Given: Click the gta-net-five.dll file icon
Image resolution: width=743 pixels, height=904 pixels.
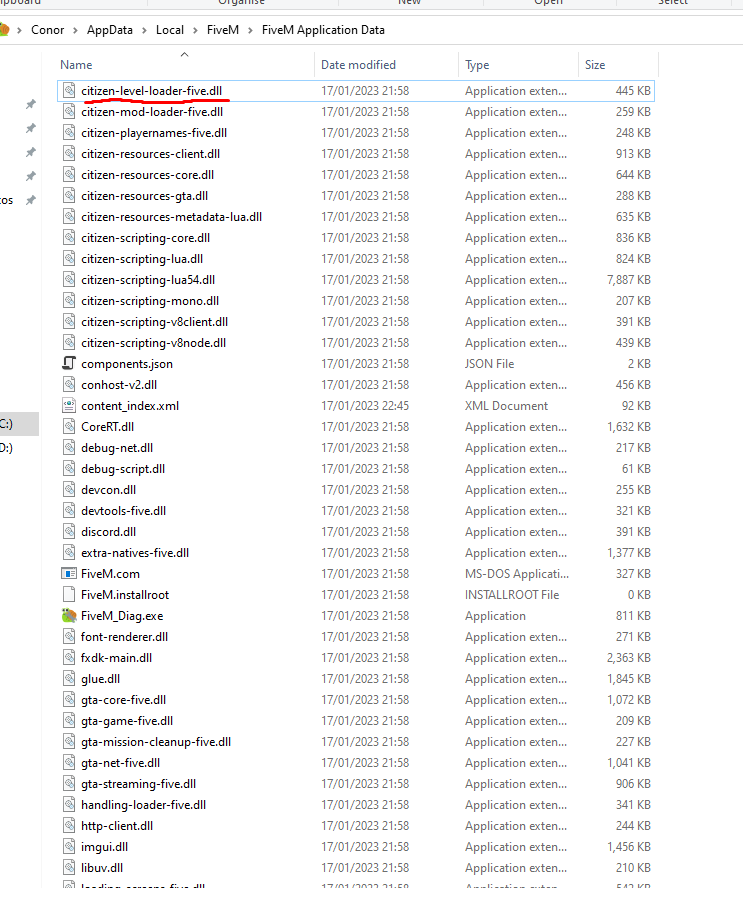Looking at the screenshot, I should 69,763.
